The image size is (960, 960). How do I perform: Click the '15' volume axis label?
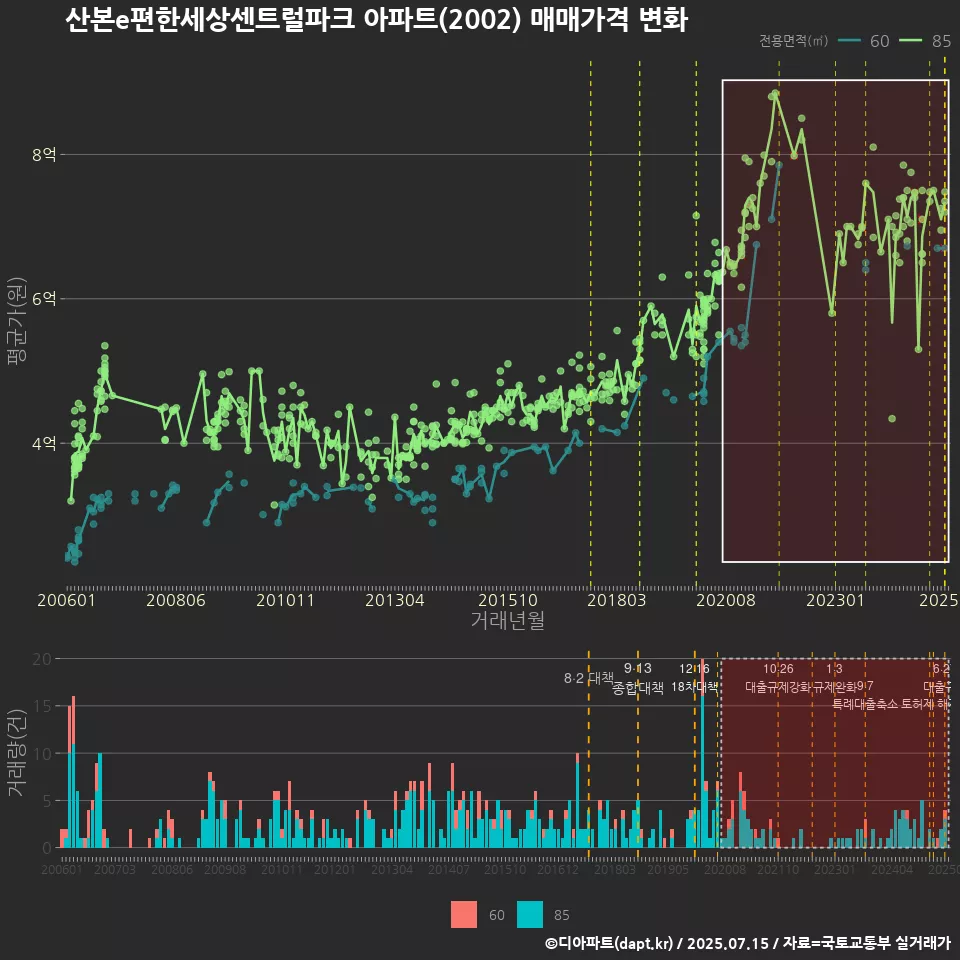point(42,706)
